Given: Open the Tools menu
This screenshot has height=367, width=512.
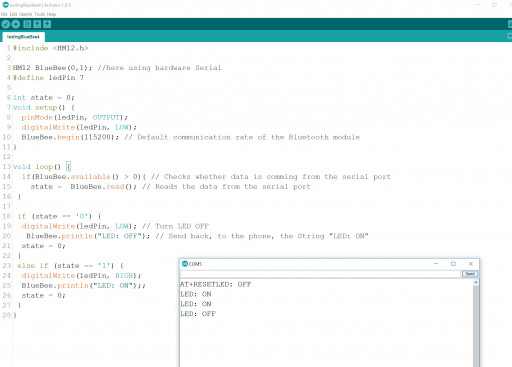Looking at the screenshot, I should point(39,14).
